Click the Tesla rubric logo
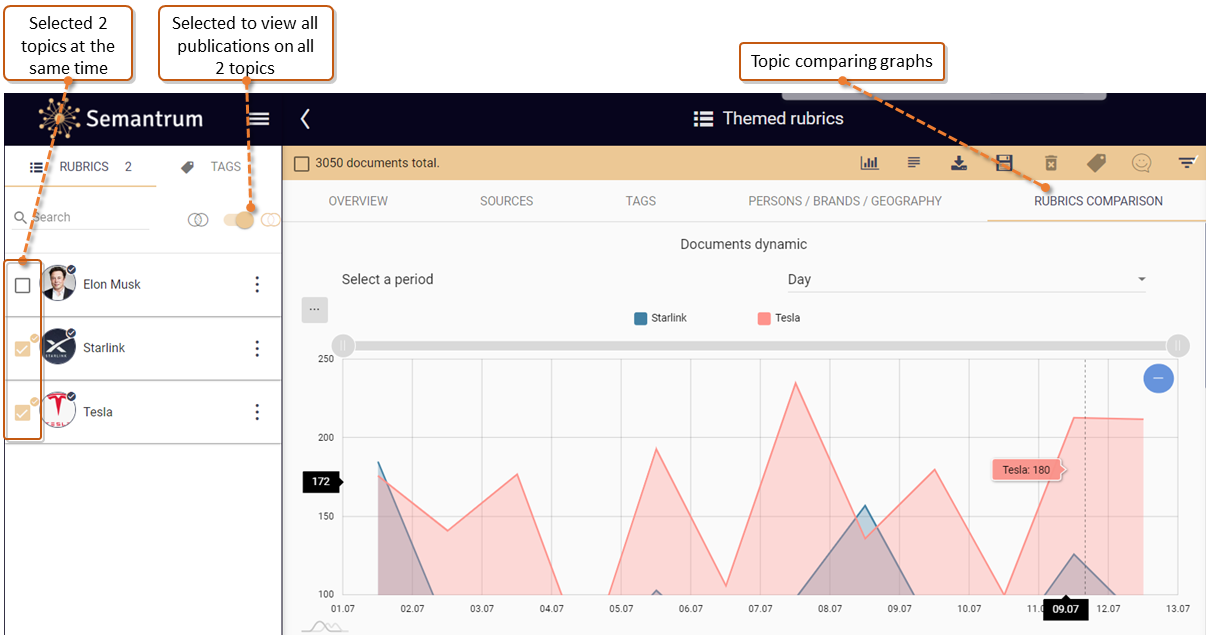 tap(59, 411)
